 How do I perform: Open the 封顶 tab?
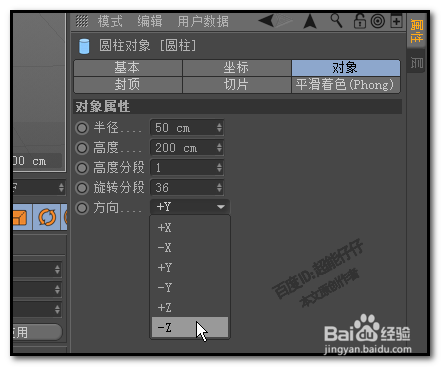tap(128, 85)
